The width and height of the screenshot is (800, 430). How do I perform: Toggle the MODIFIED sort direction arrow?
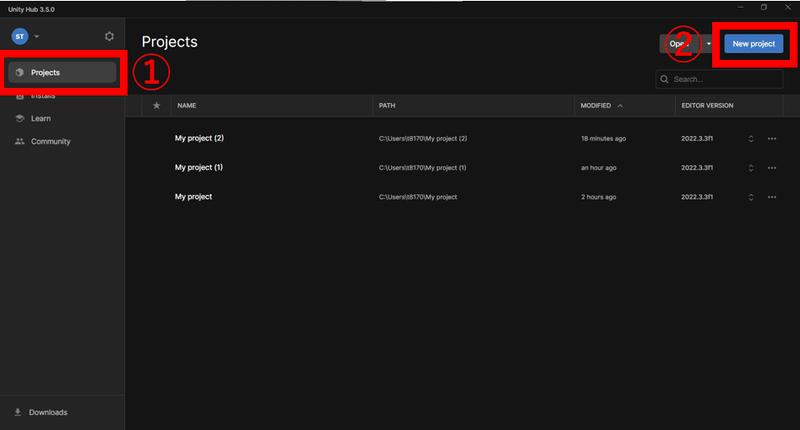620,106
